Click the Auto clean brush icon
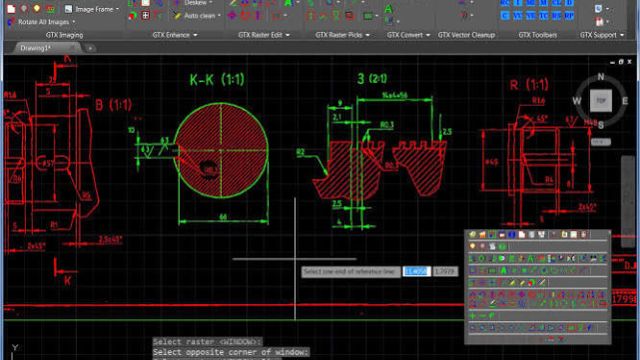Viewport: 640px width, 360px height. 176,16
